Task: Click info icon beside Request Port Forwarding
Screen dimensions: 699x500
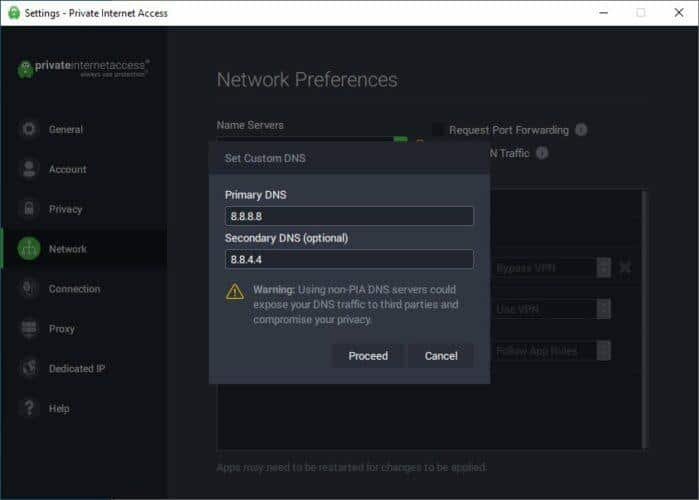Action: pos(581,130)
